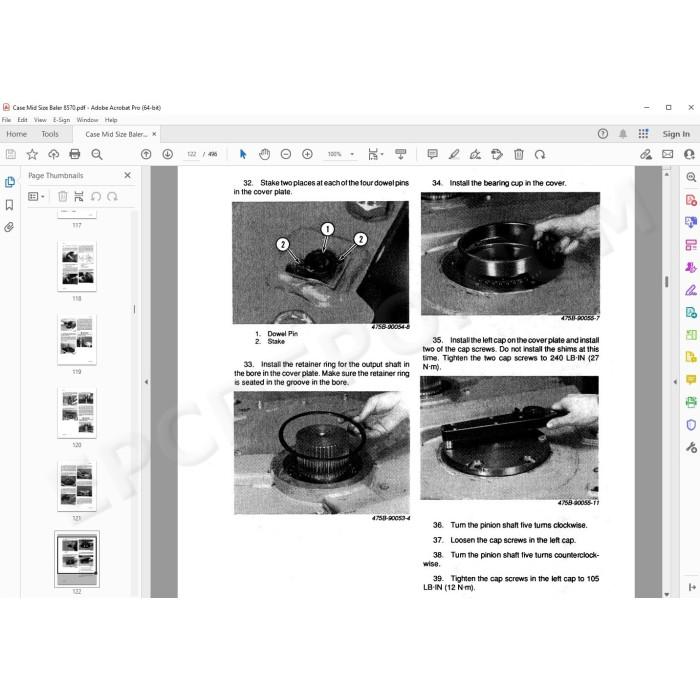Open the Window menu

(87, 120)
